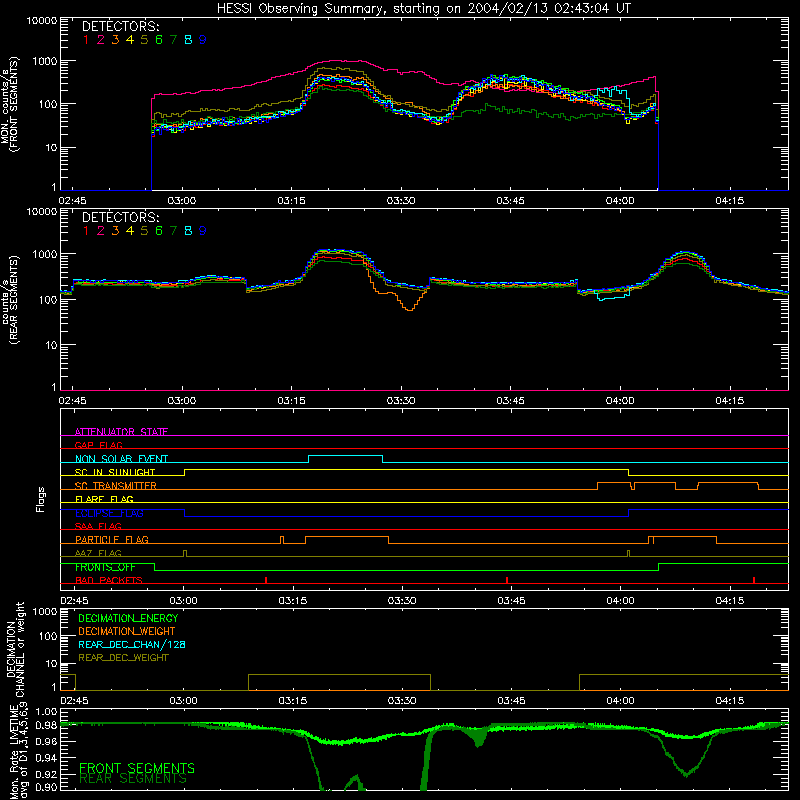Click 03:30 time label under the Flags panel
Screen dimensions: 800x800
point(402,601)
